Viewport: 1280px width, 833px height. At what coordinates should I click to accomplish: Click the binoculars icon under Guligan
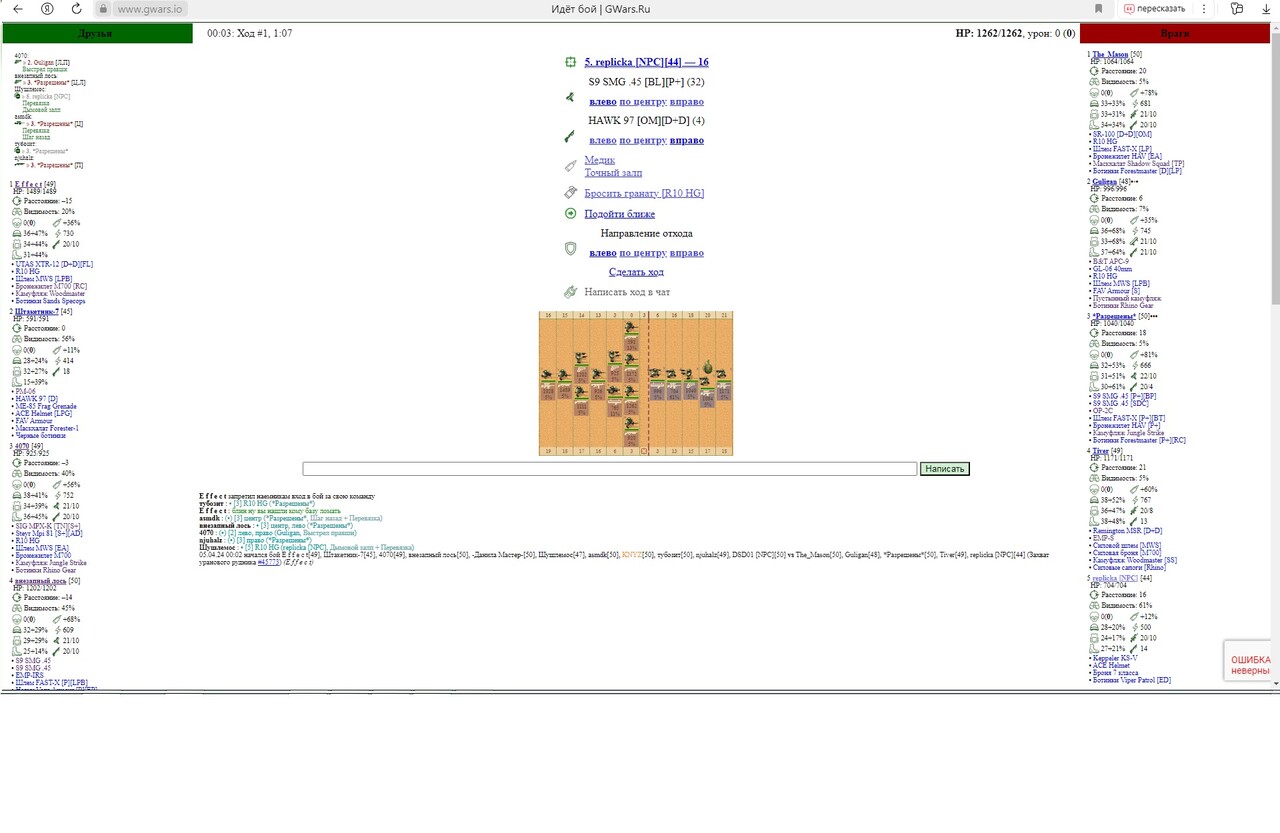pos(1095,209)
